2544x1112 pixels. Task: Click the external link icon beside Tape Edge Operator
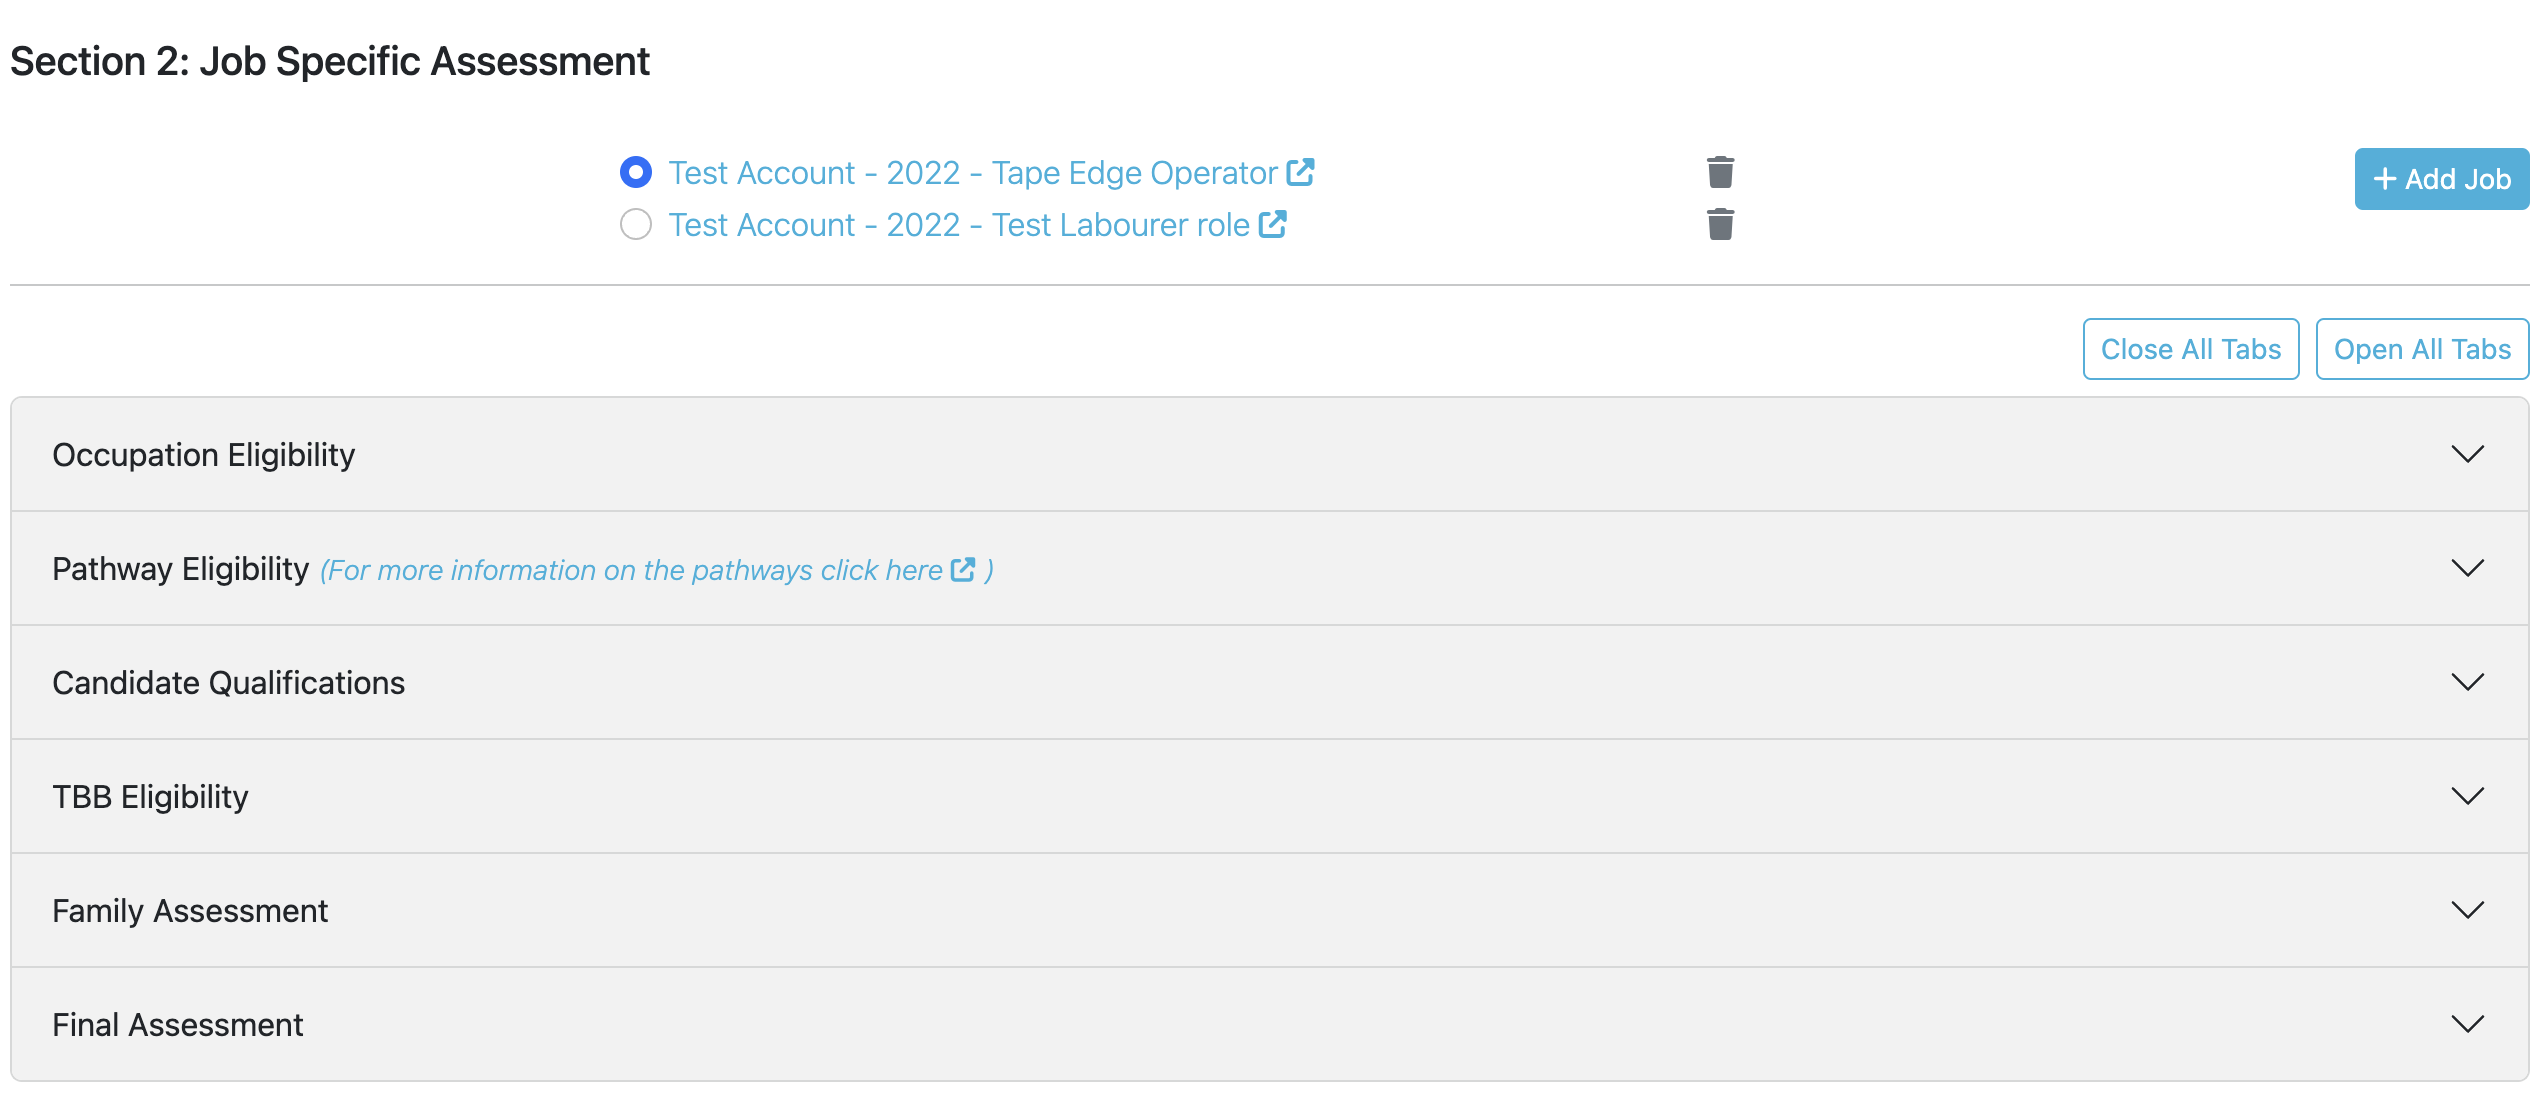tap(1299, 172)
